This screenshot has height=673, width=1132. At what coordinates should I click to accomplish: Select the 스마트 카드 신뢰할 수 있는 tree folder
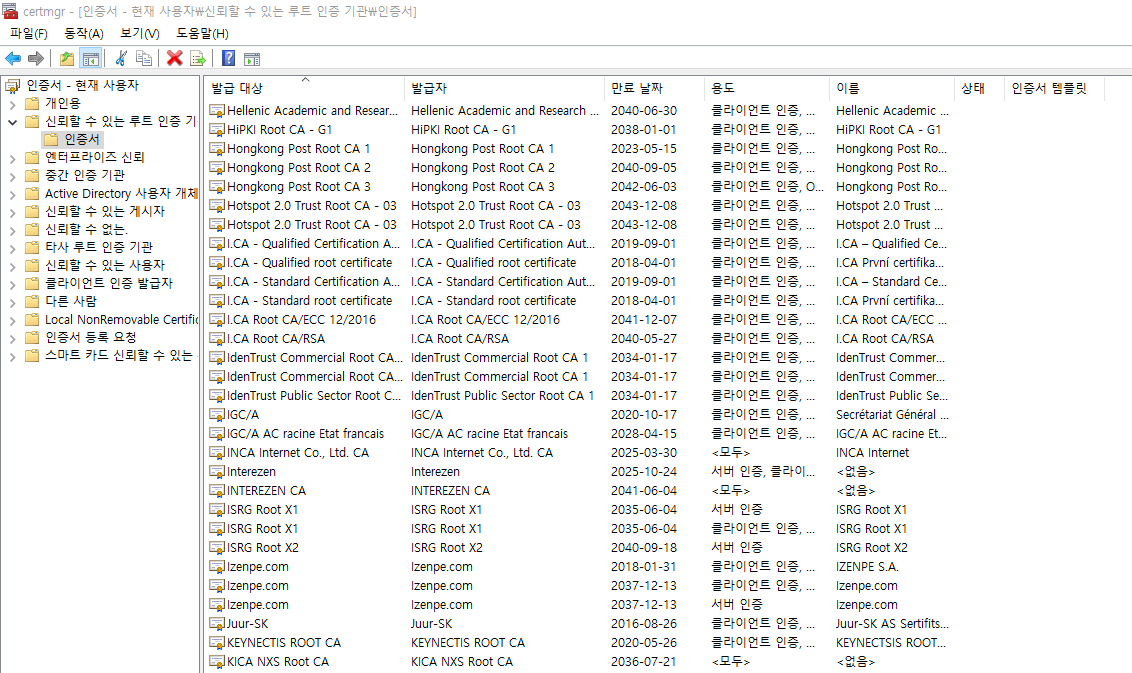point(118,356)
